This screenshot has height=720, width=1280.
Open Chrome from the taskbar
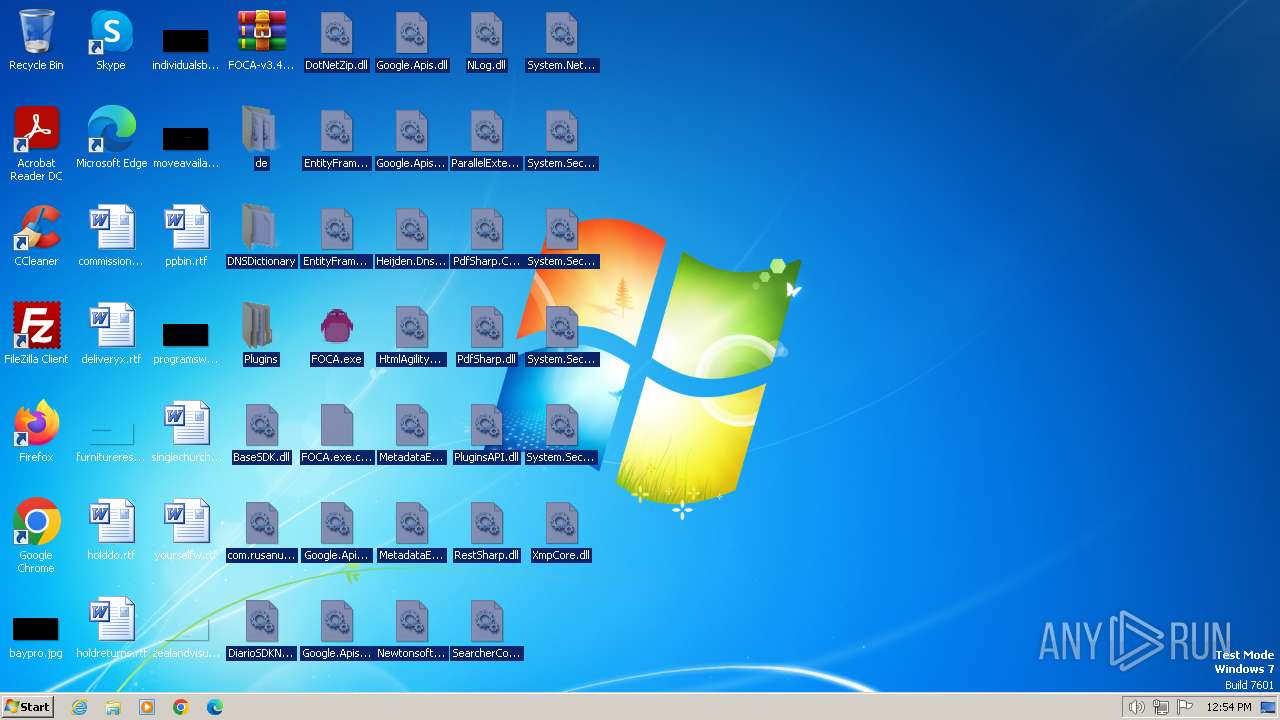pyautogui.click(x=181, y=707)
